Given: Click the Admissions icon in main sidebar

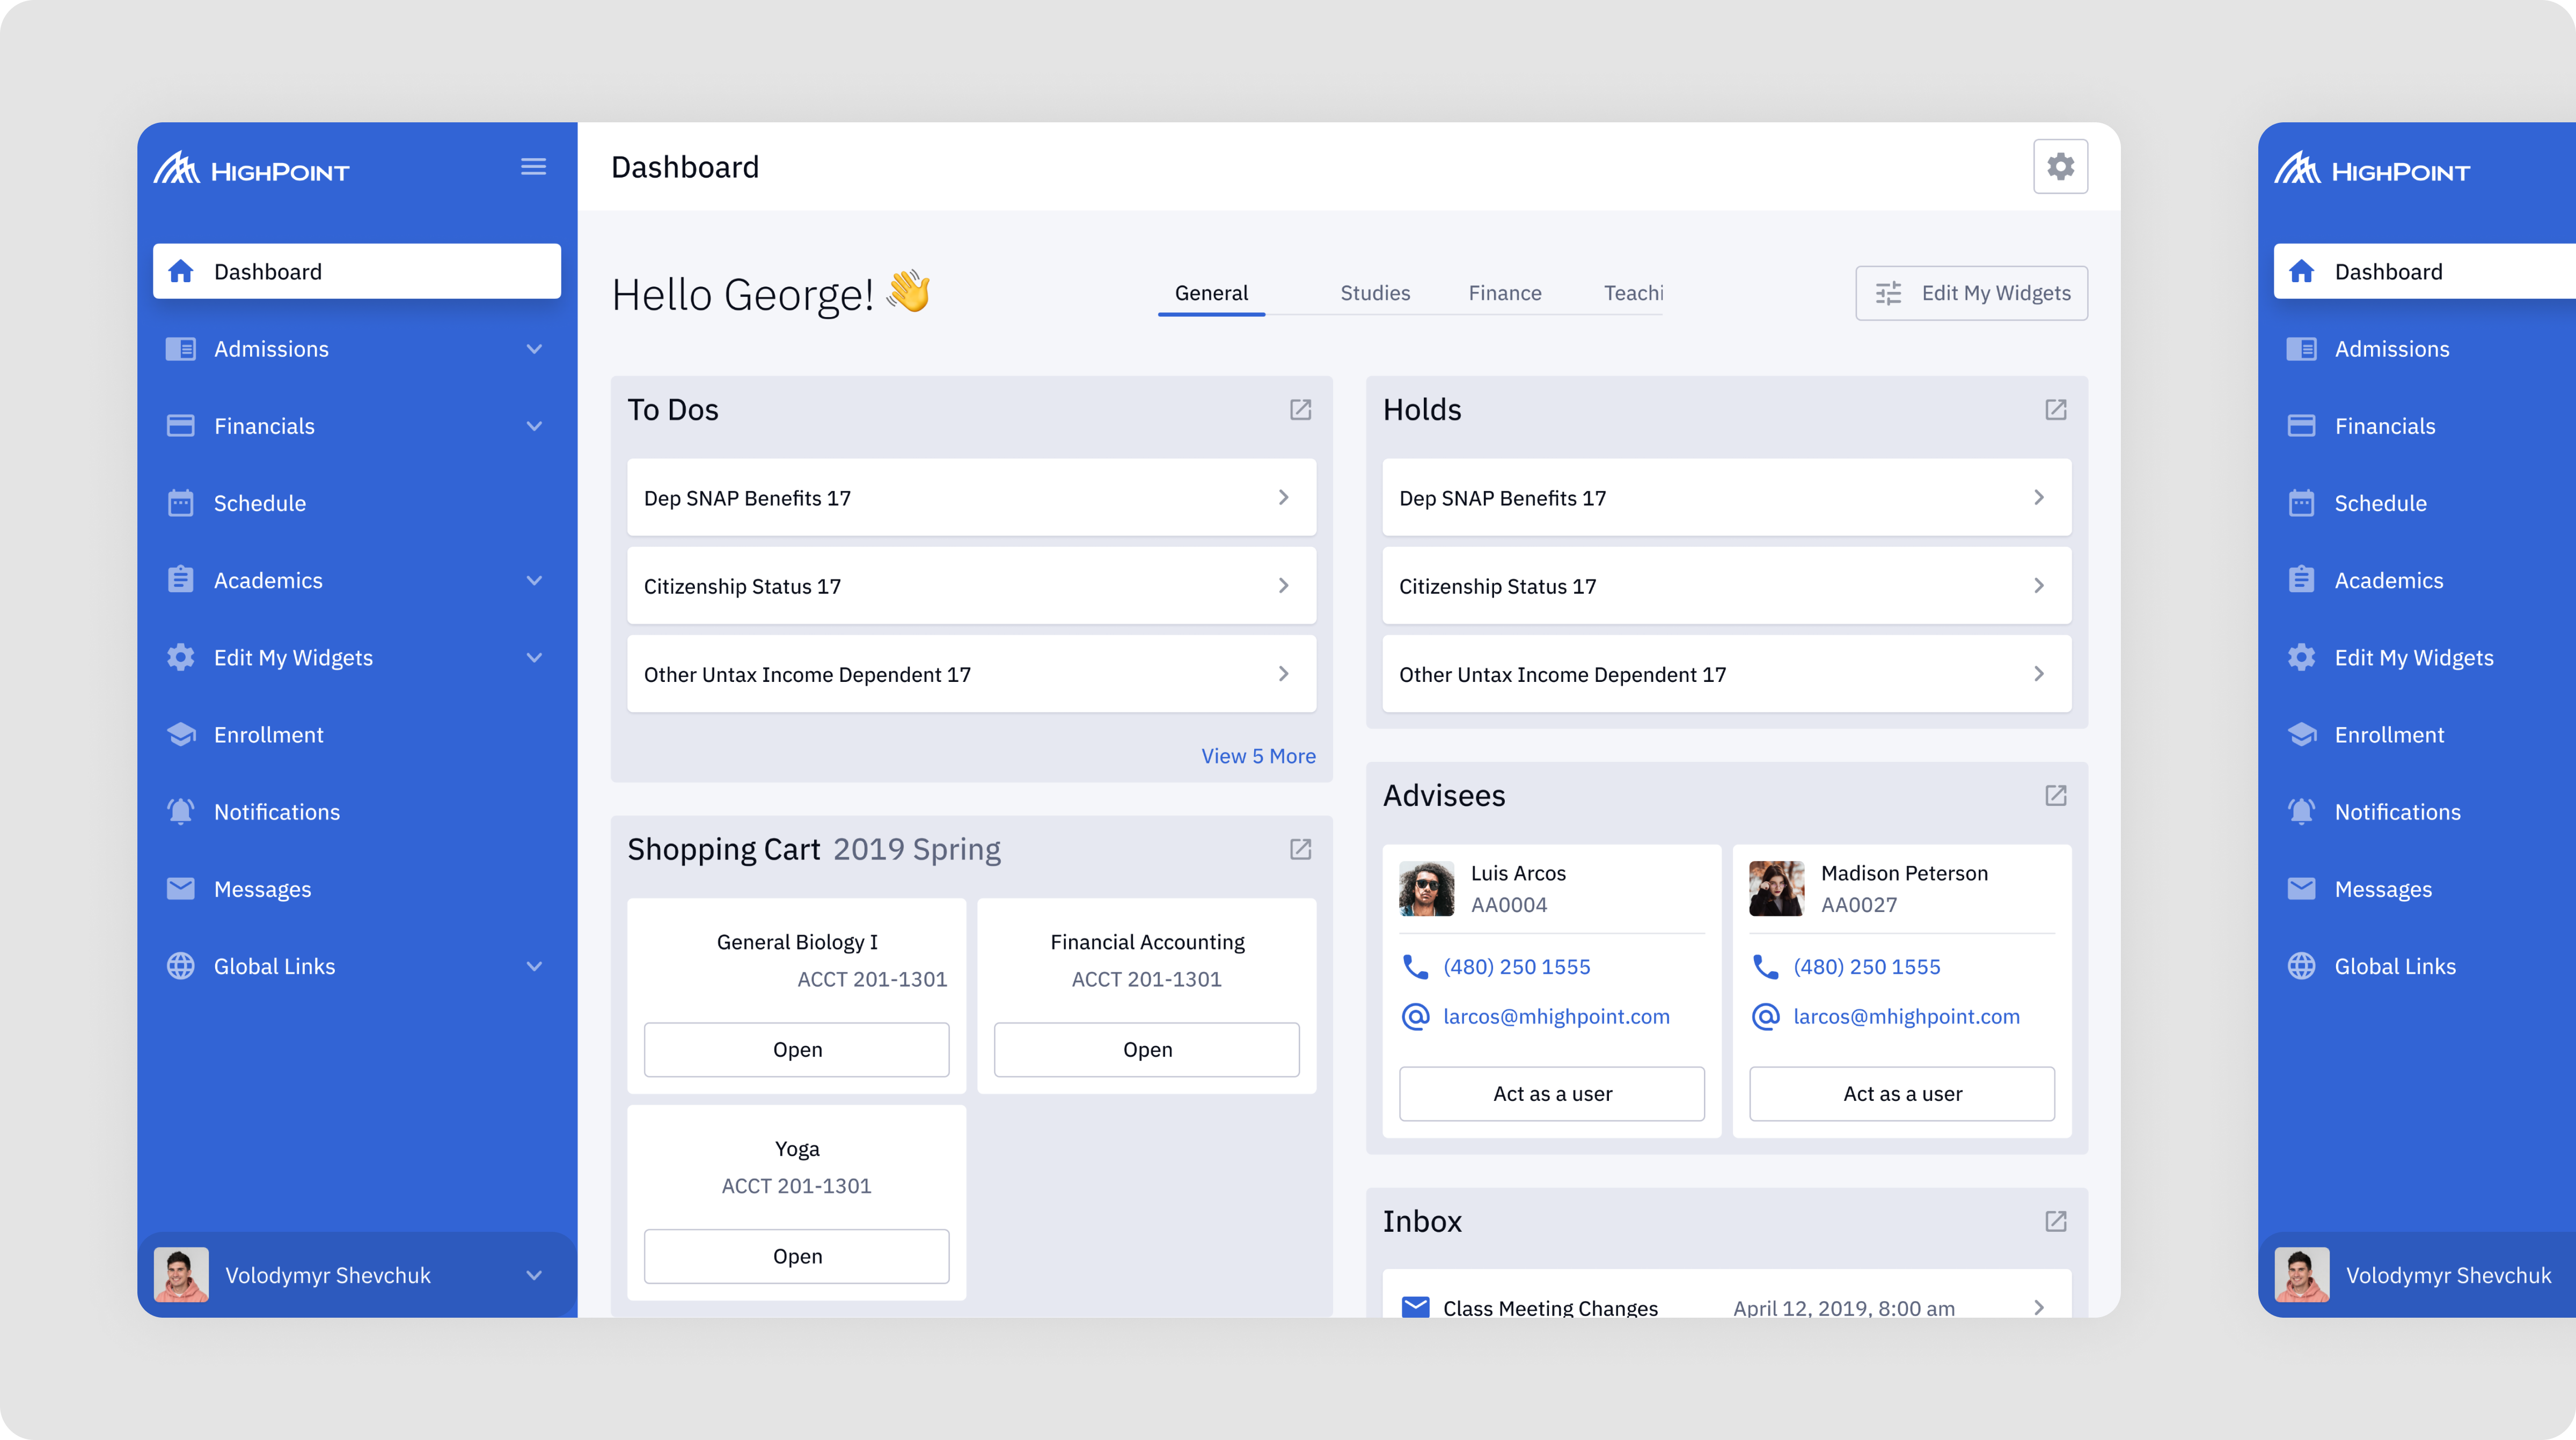Looking at the screenshot, I should click(x=181, y=349).
